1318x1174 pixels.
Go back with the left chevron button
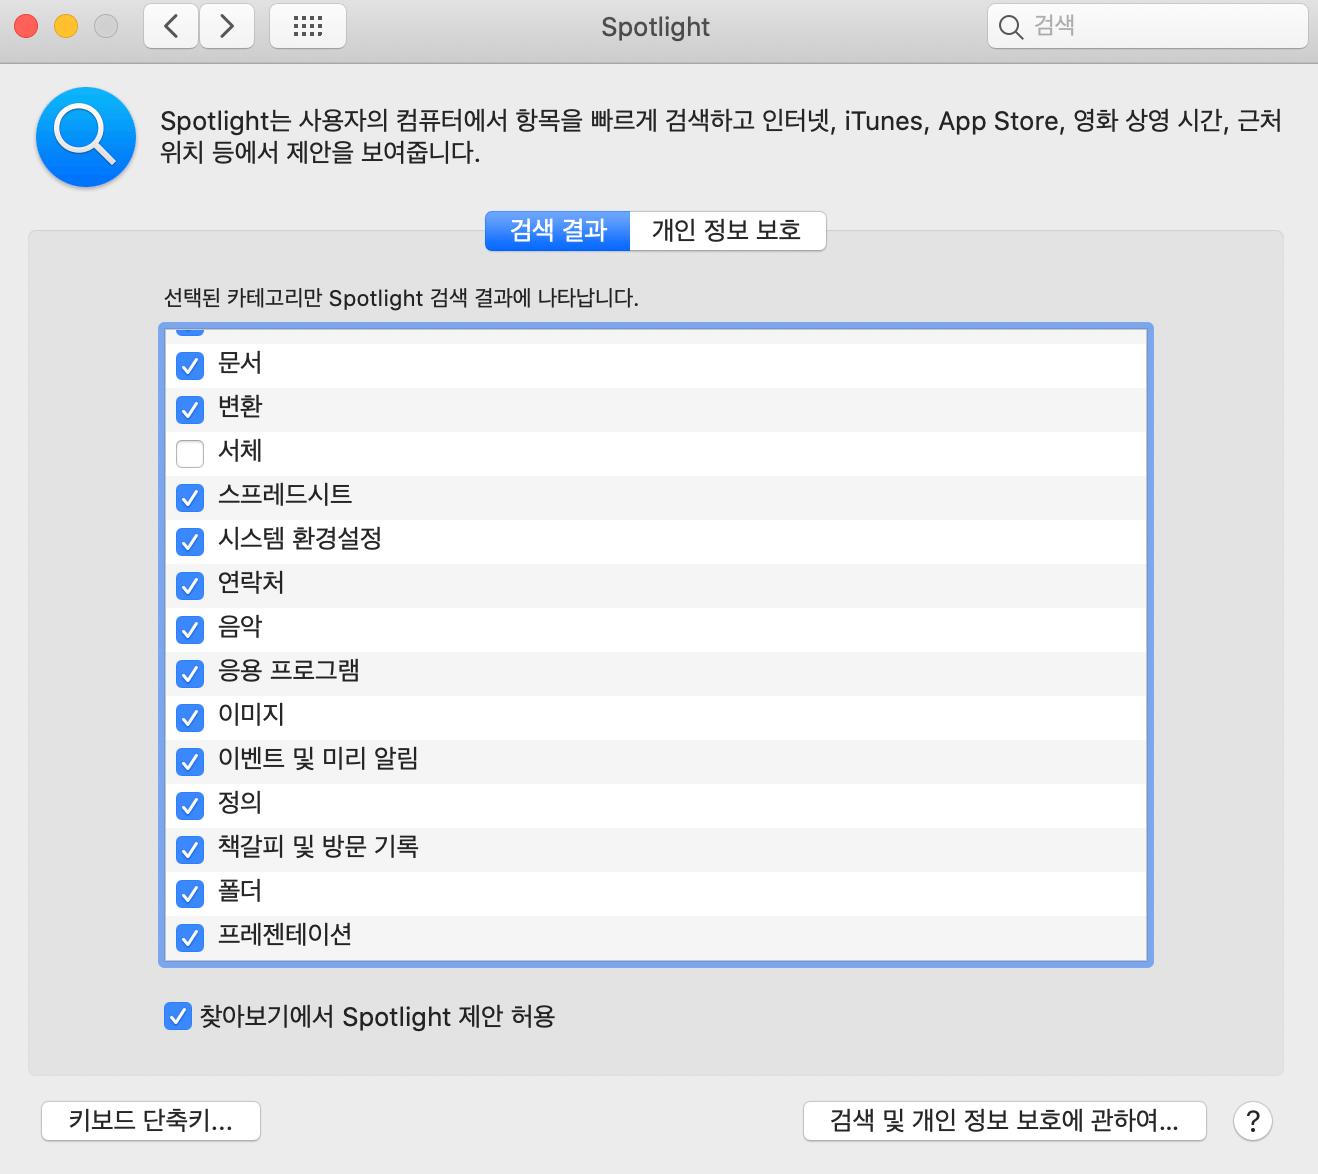point(171,26)
